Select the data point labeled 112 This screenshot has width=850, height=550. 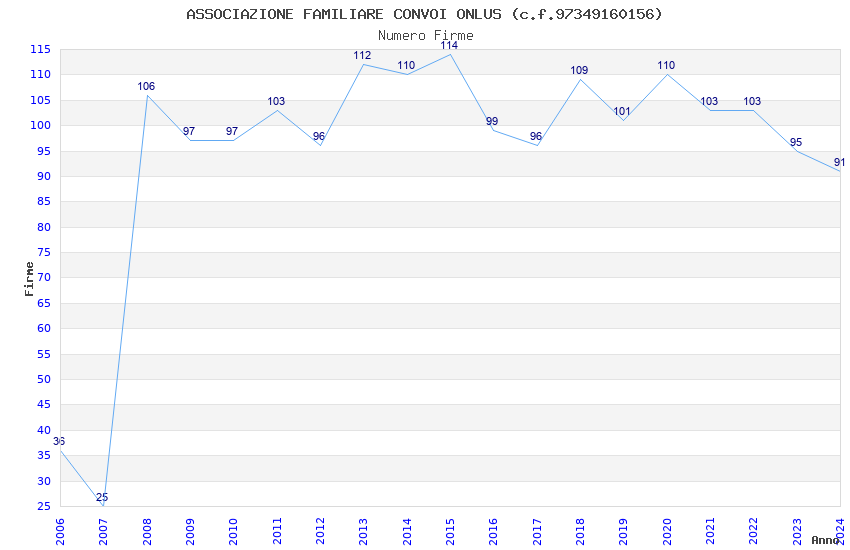[x=362, y=56]
